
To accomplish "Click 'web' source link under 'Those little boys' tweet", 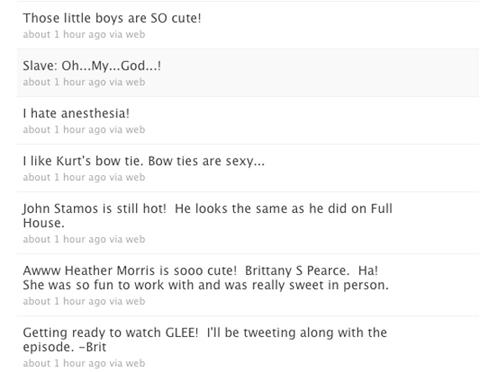I will coord(135,34).
